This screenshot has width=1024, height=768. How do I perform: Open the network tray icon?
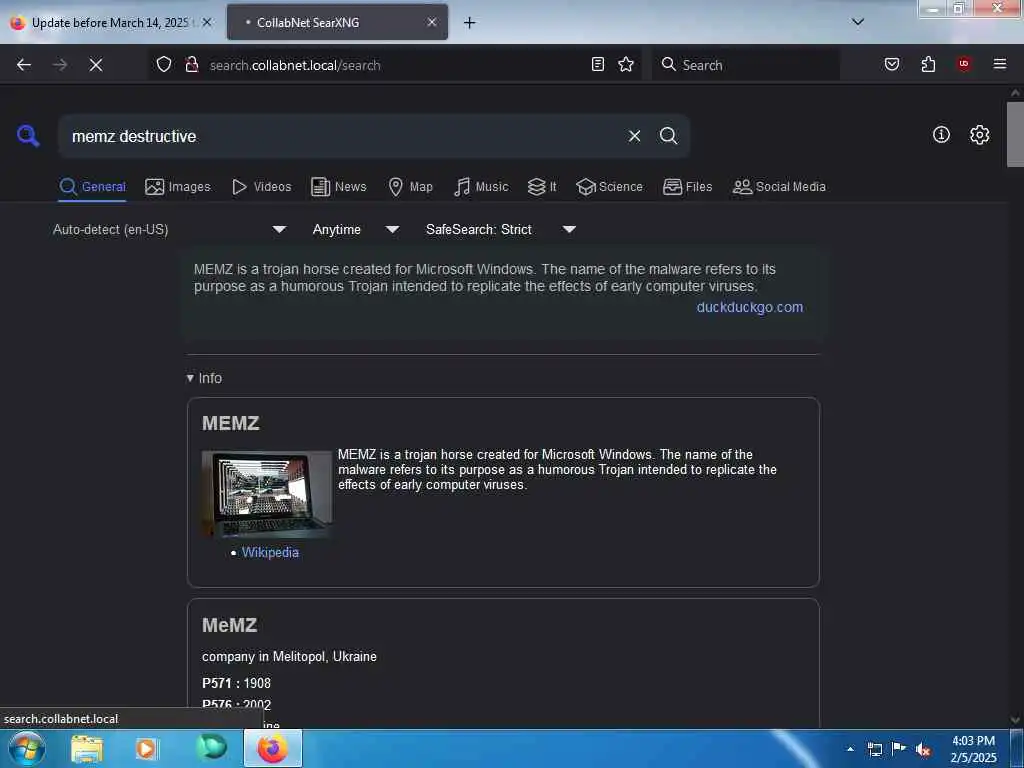(x=874, y=749)
